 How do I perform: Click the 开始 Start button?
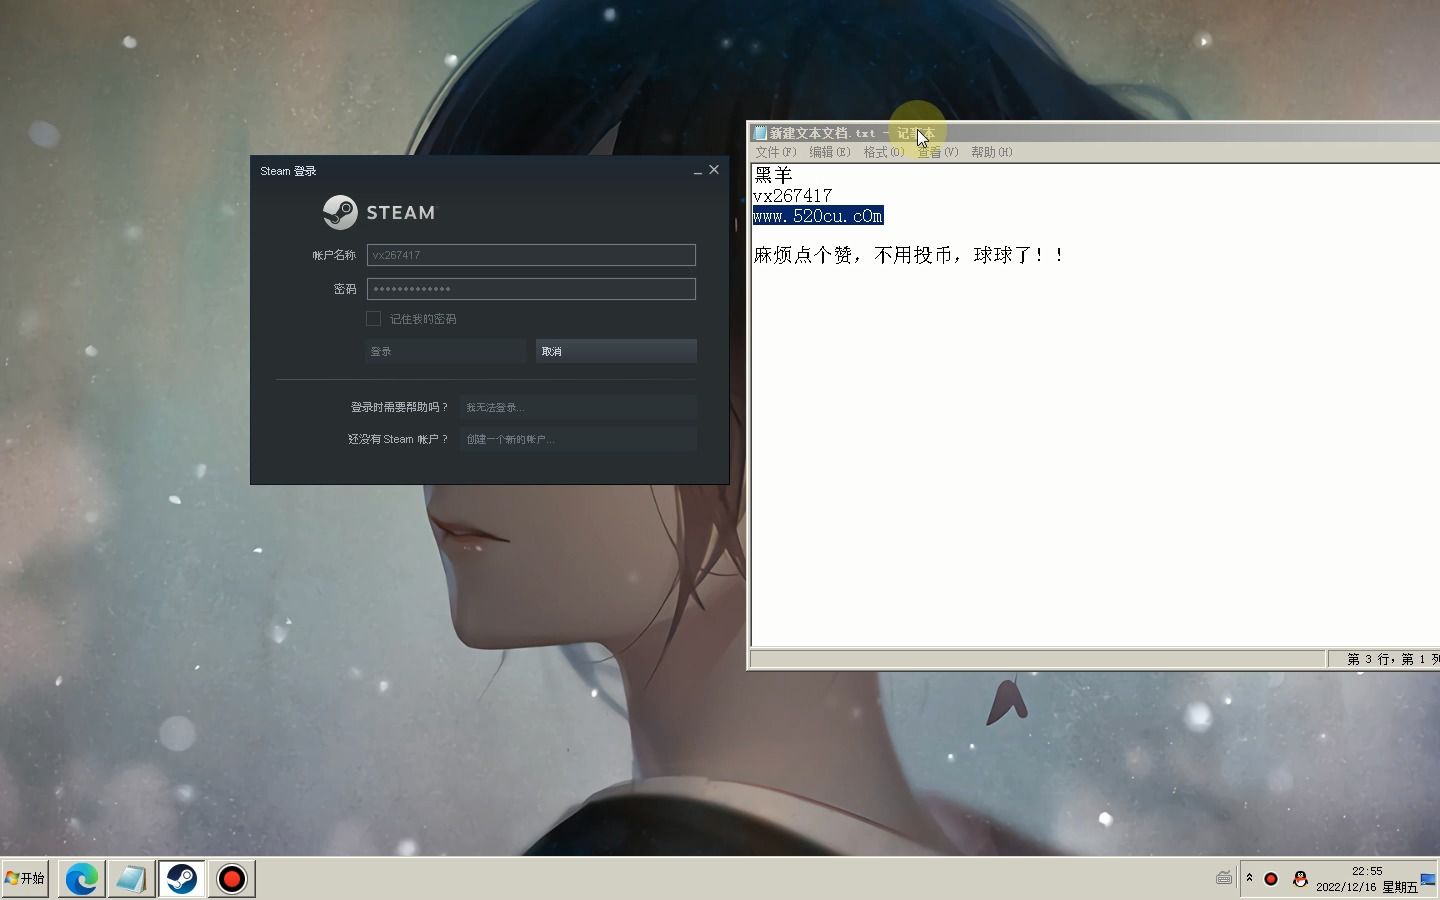tap(25, 878)
